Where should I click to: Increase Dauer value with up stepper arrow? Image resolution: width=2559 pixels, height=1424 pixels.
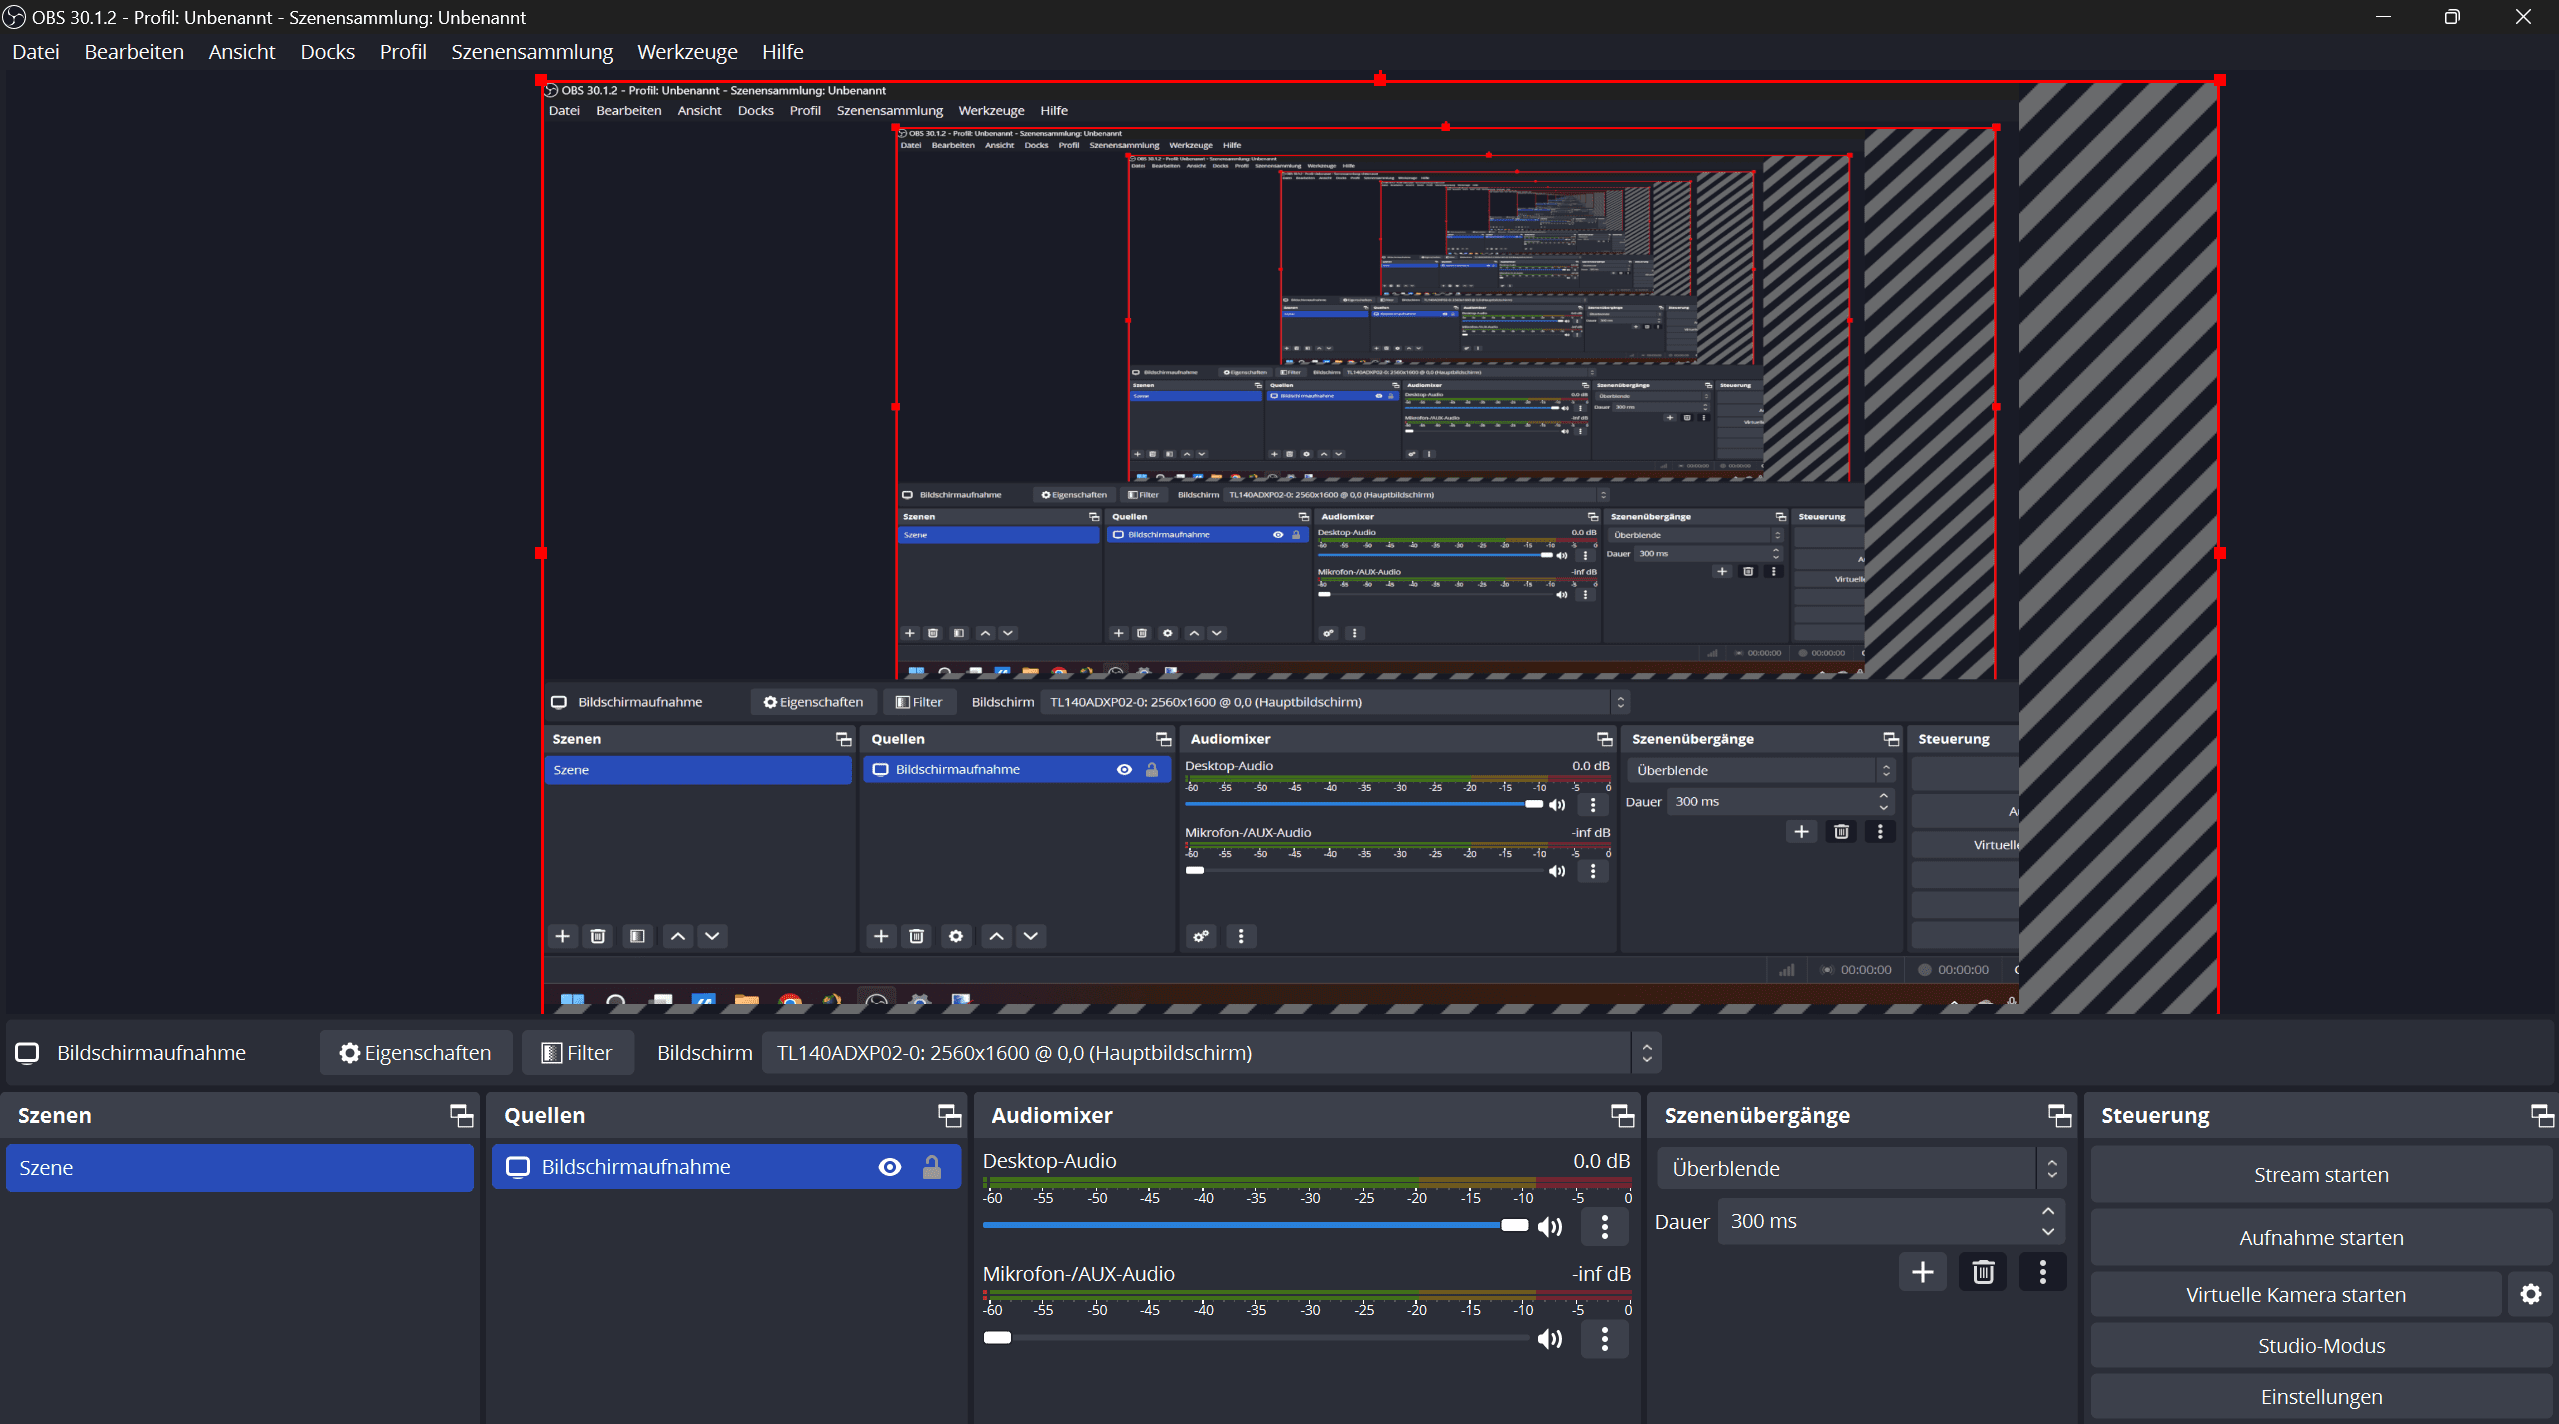click(x=2048, y=1211)
